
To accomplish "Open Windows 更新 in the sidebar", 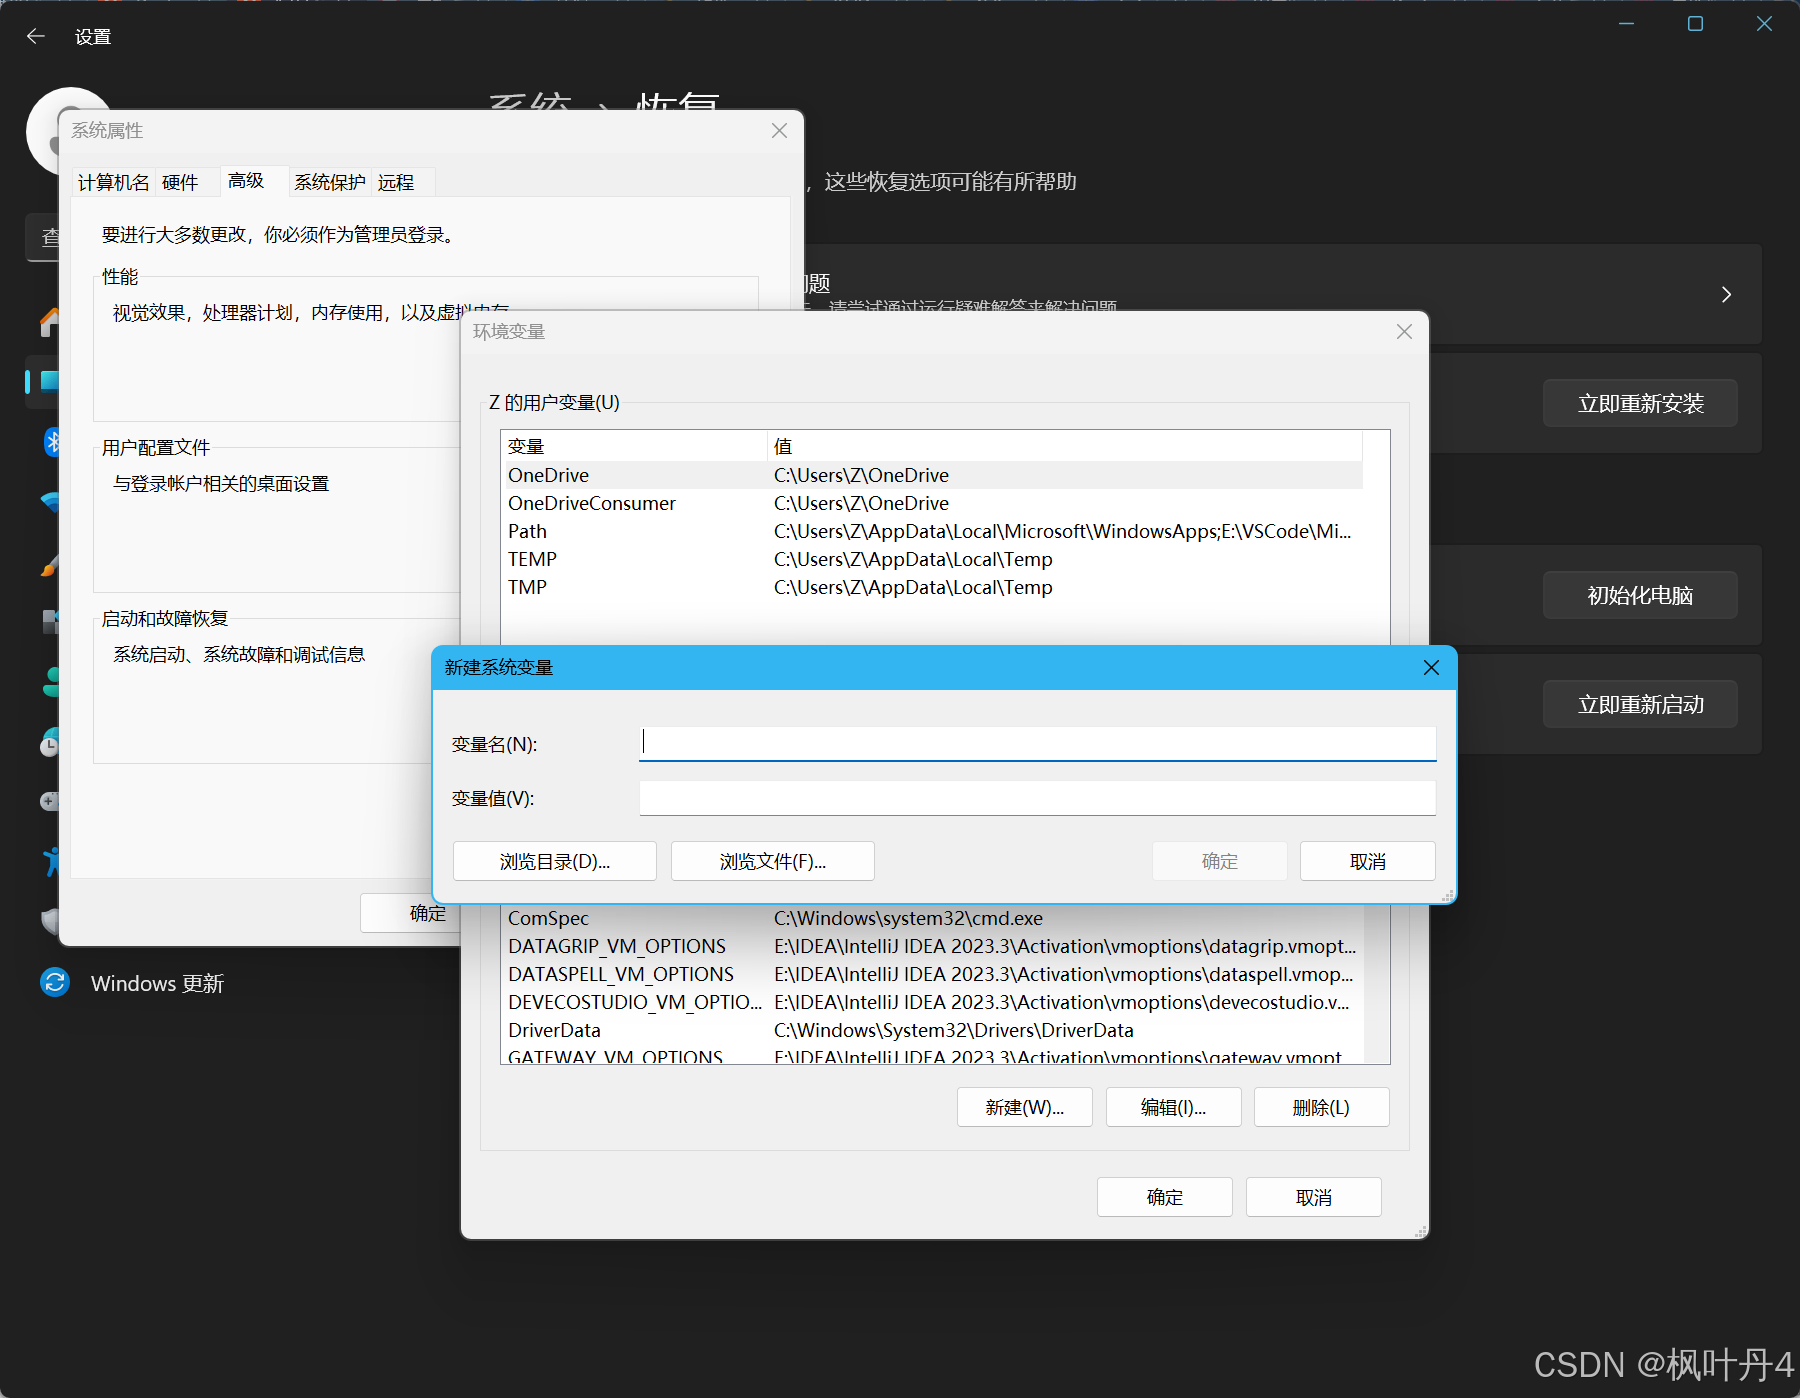I will (156, 983).
